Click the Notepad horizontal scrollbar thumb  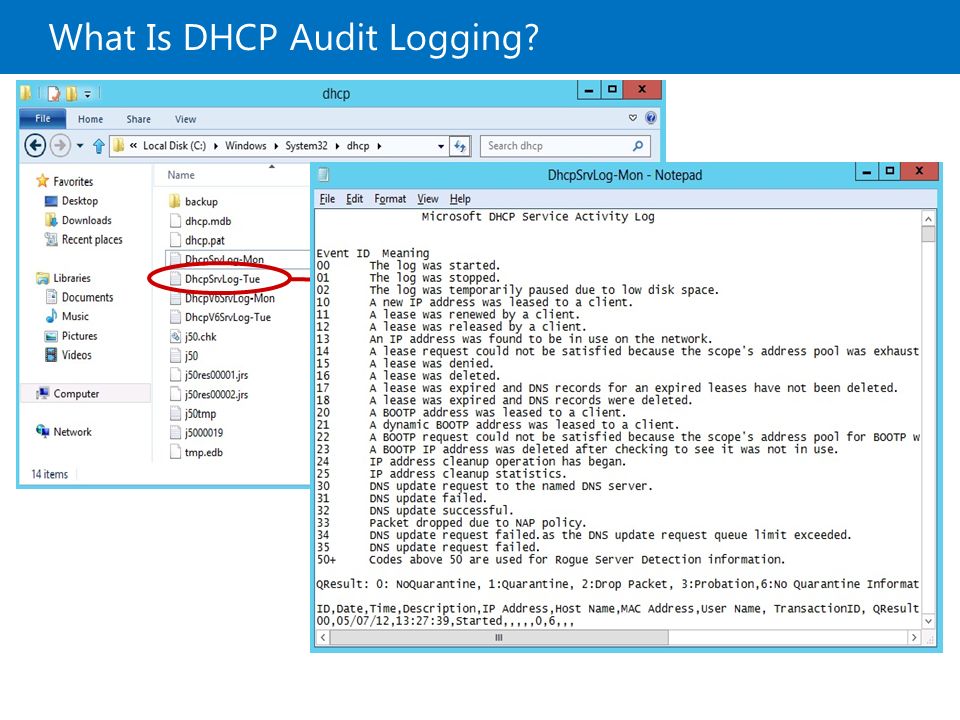[x=499, y=637]
